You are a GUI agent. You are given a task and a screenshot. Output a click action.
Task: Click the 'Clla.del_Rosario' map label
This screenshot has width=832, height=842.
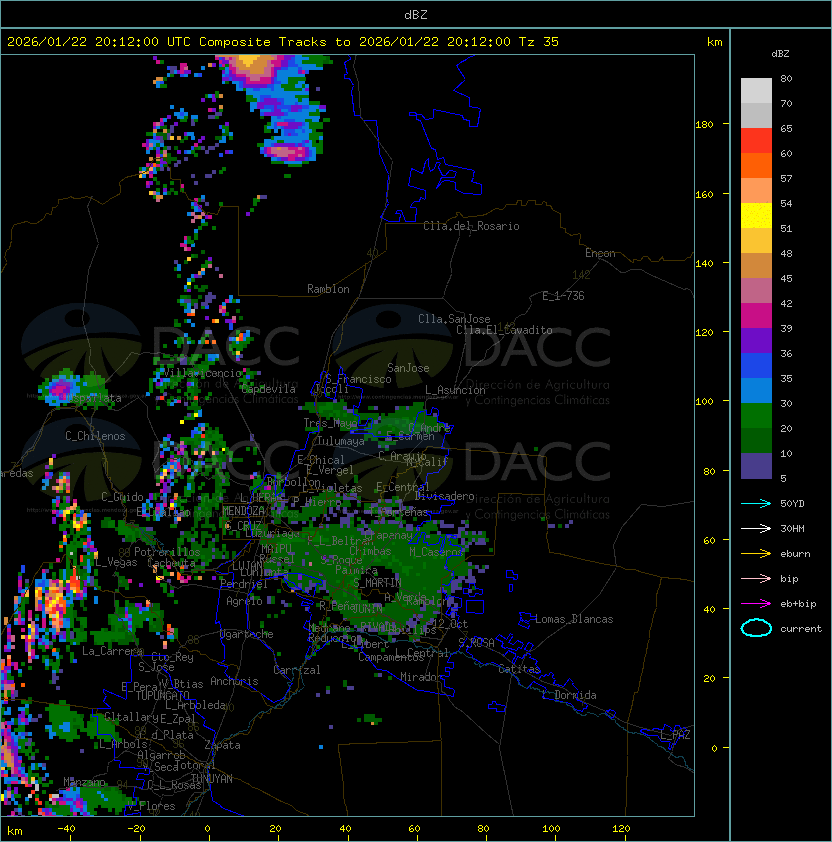[x=471, y=226]
